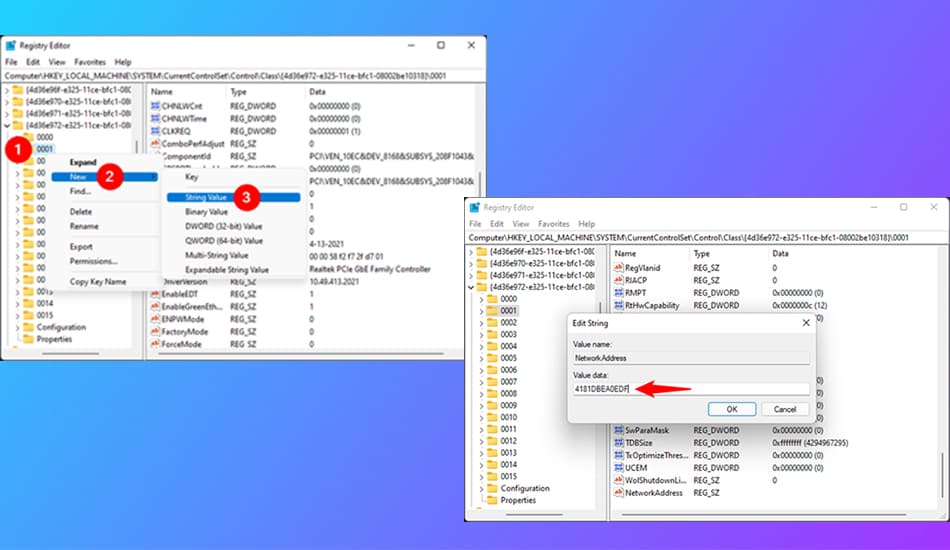The width and height of the screenshot is (950, 550).
Task: Select the 0007 key in right window tree
Action: click(x=508, y=382)
